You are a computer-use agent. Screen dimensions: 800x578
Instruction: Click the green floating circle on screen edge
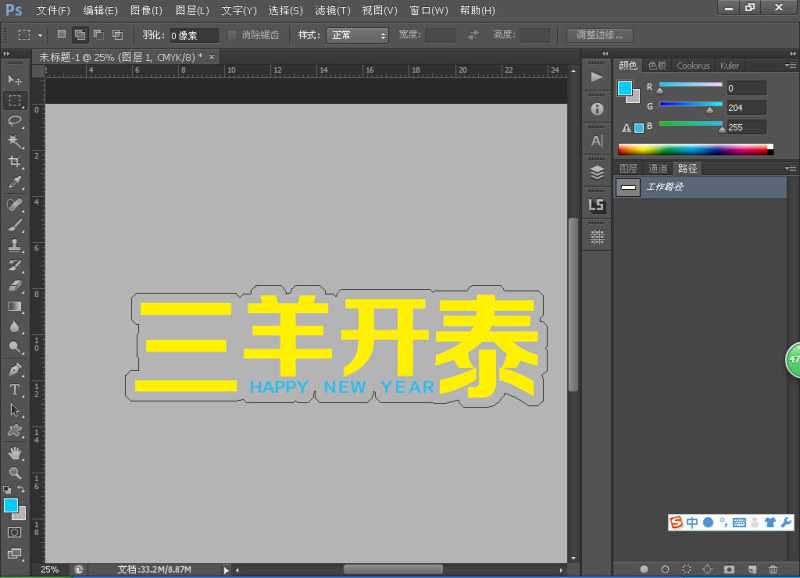(791, 360)
